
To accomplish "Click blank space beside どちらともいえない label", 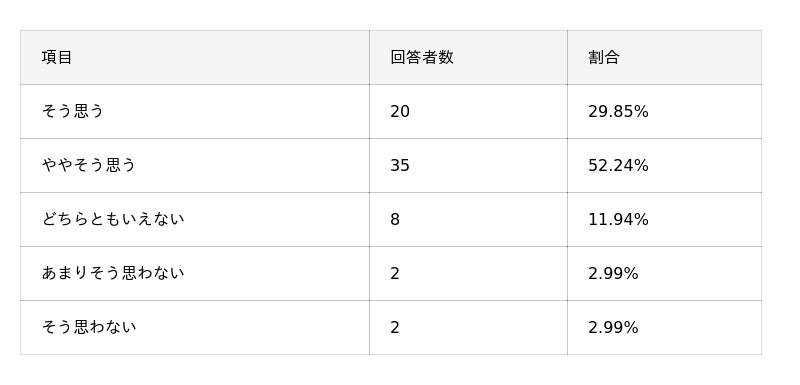I will pyautogui.click(x=276, y=219).
